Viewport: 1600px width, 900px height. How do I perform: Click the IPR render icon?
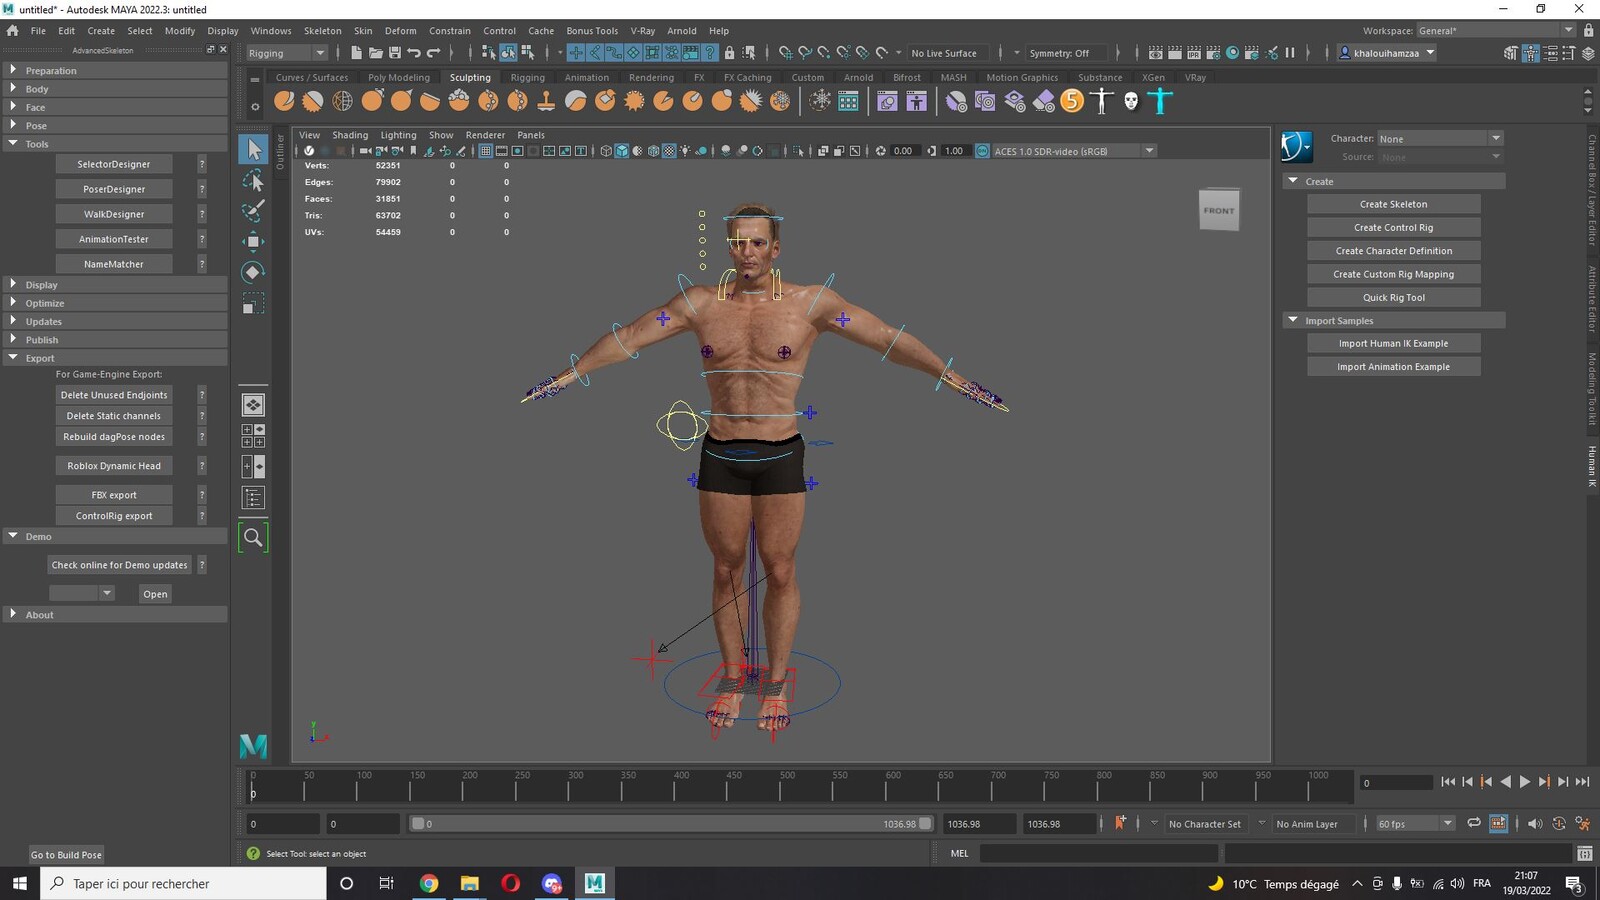point(1195,53)
